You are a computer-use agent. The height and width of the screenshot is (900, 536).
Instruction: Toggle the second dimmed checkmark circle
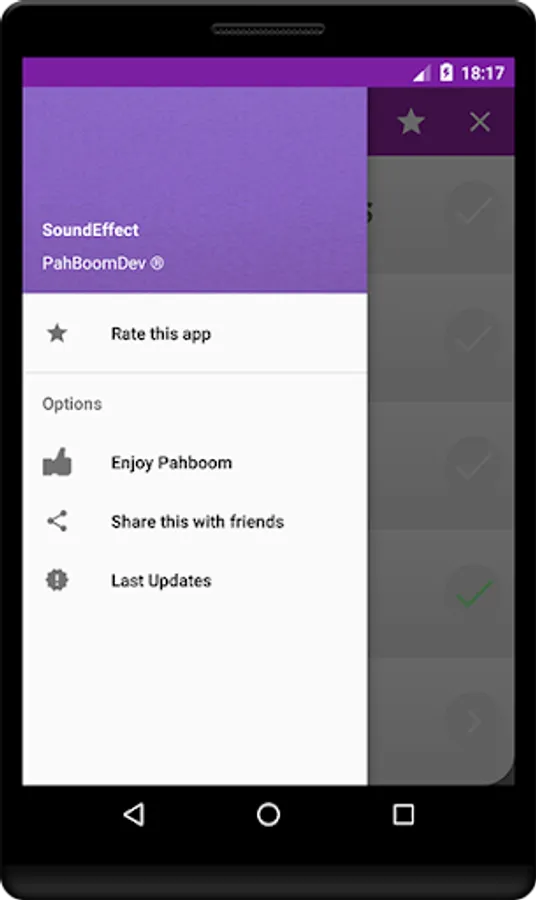tap(473, 337)
